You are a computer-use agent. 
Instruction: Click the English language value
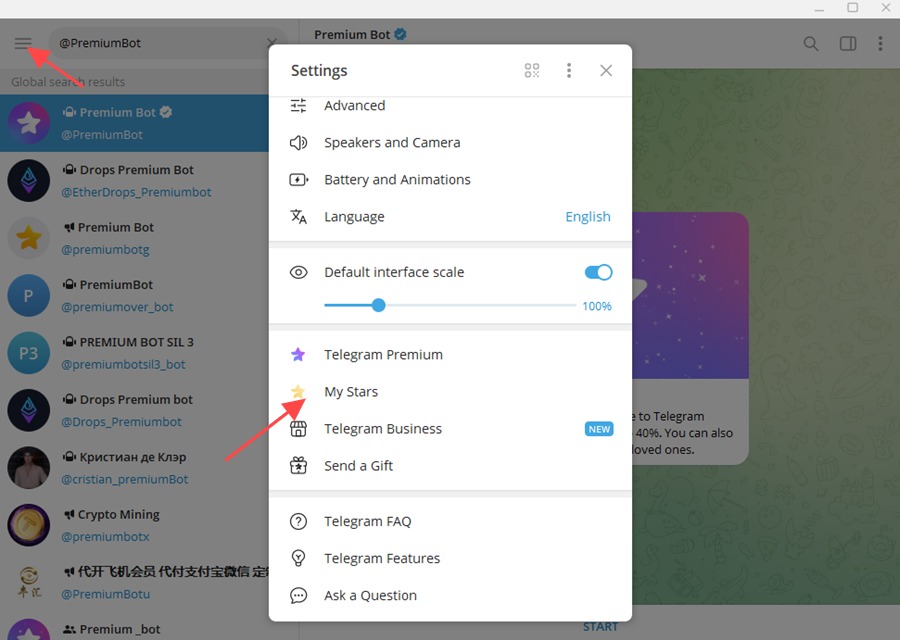click(588, 217)
